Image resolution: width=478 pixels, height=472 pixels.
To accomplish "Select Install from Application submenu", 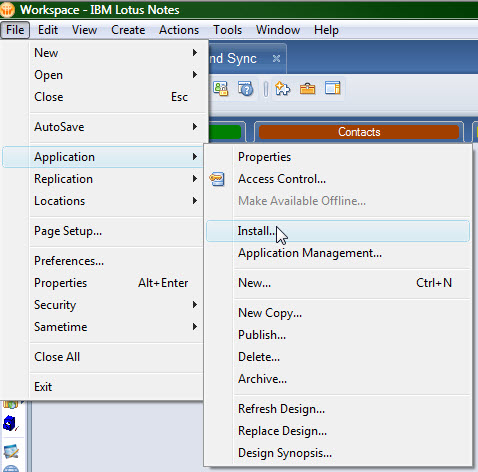I will [338, 231].
